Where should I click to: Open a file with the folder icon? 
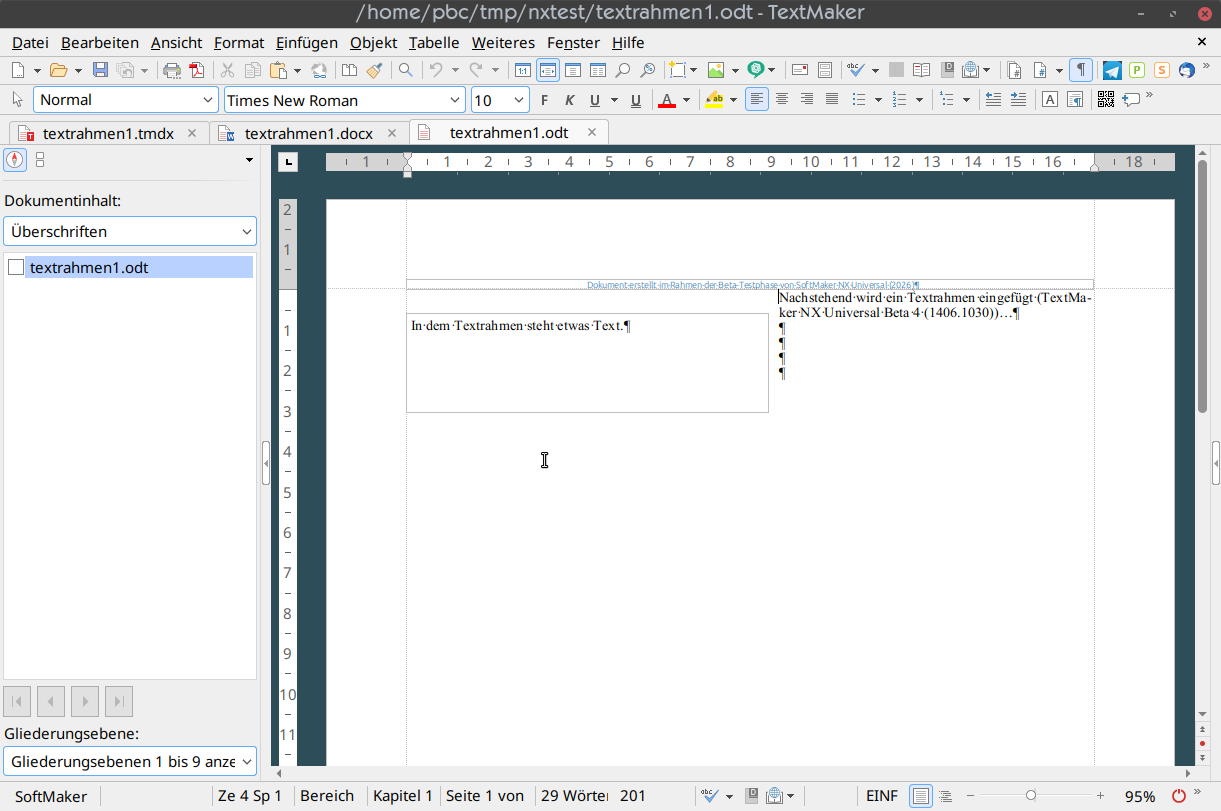[58, 70]
